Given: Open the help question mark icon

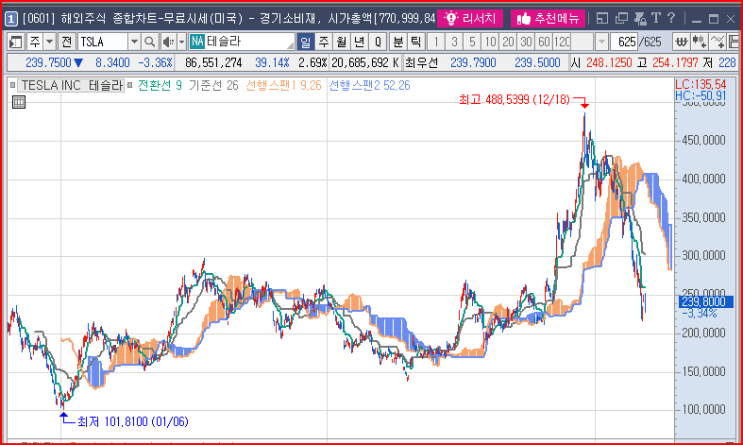Looking at the screenshot, I should (x=671, y=18).
